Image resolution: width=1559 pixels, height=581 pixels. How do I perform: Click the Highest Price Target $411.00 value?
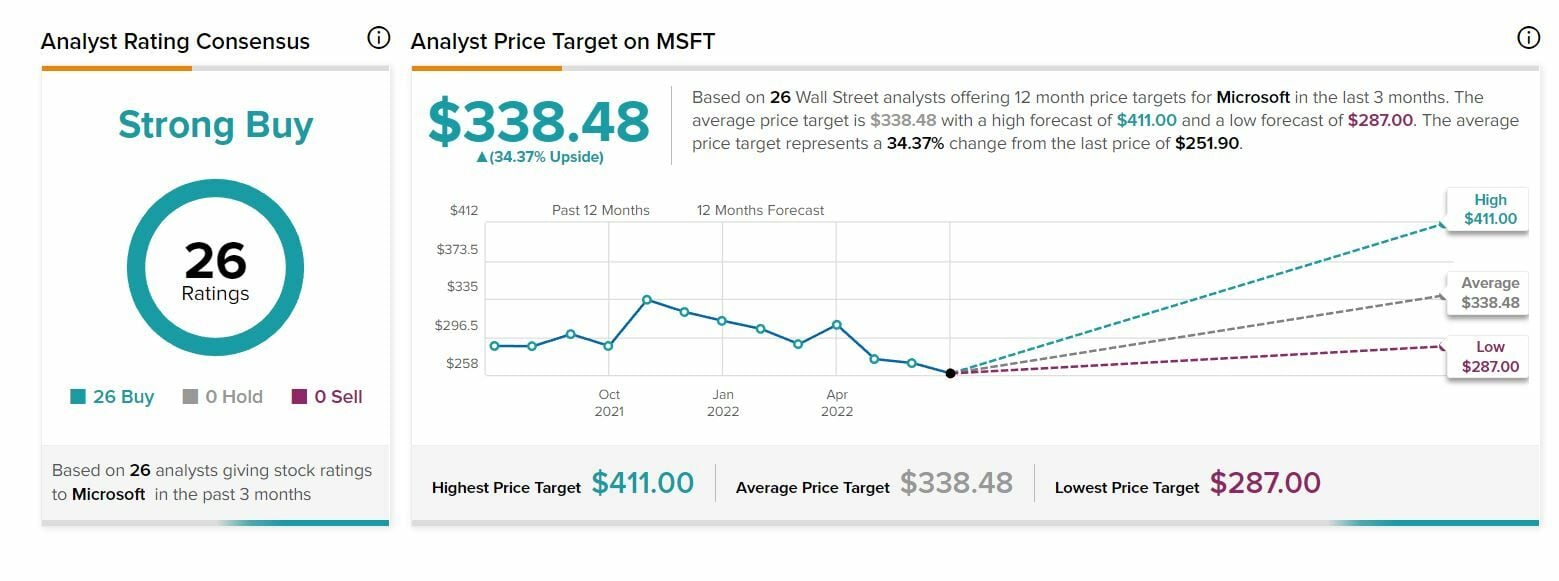[642, 483]
